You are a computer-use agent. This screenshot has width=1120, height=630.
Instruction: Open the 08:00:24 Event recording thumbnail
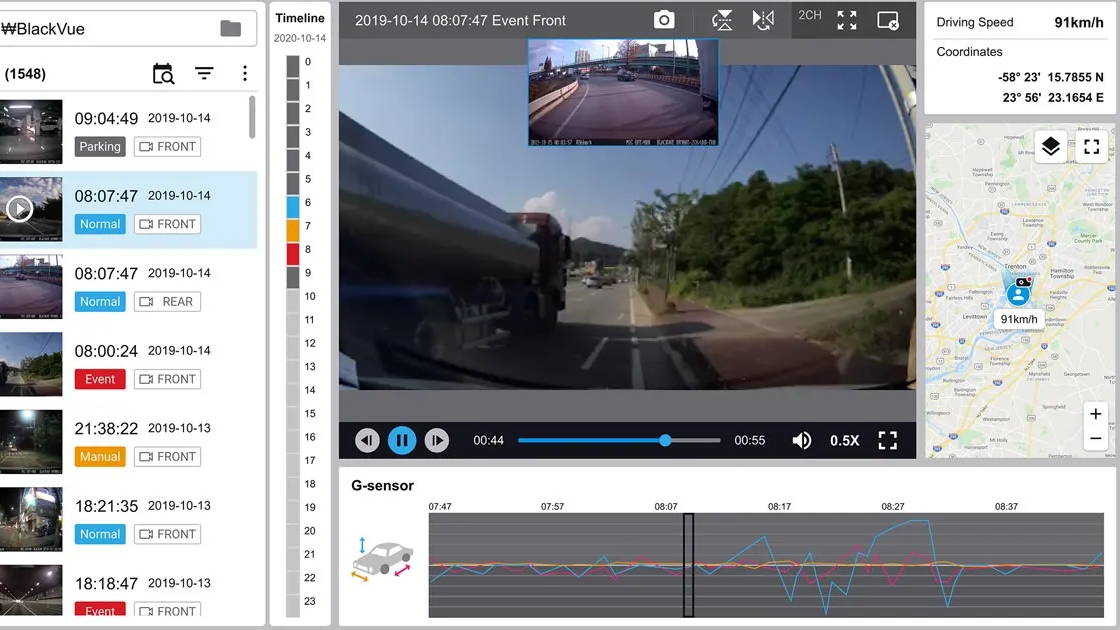pos(31,364)
